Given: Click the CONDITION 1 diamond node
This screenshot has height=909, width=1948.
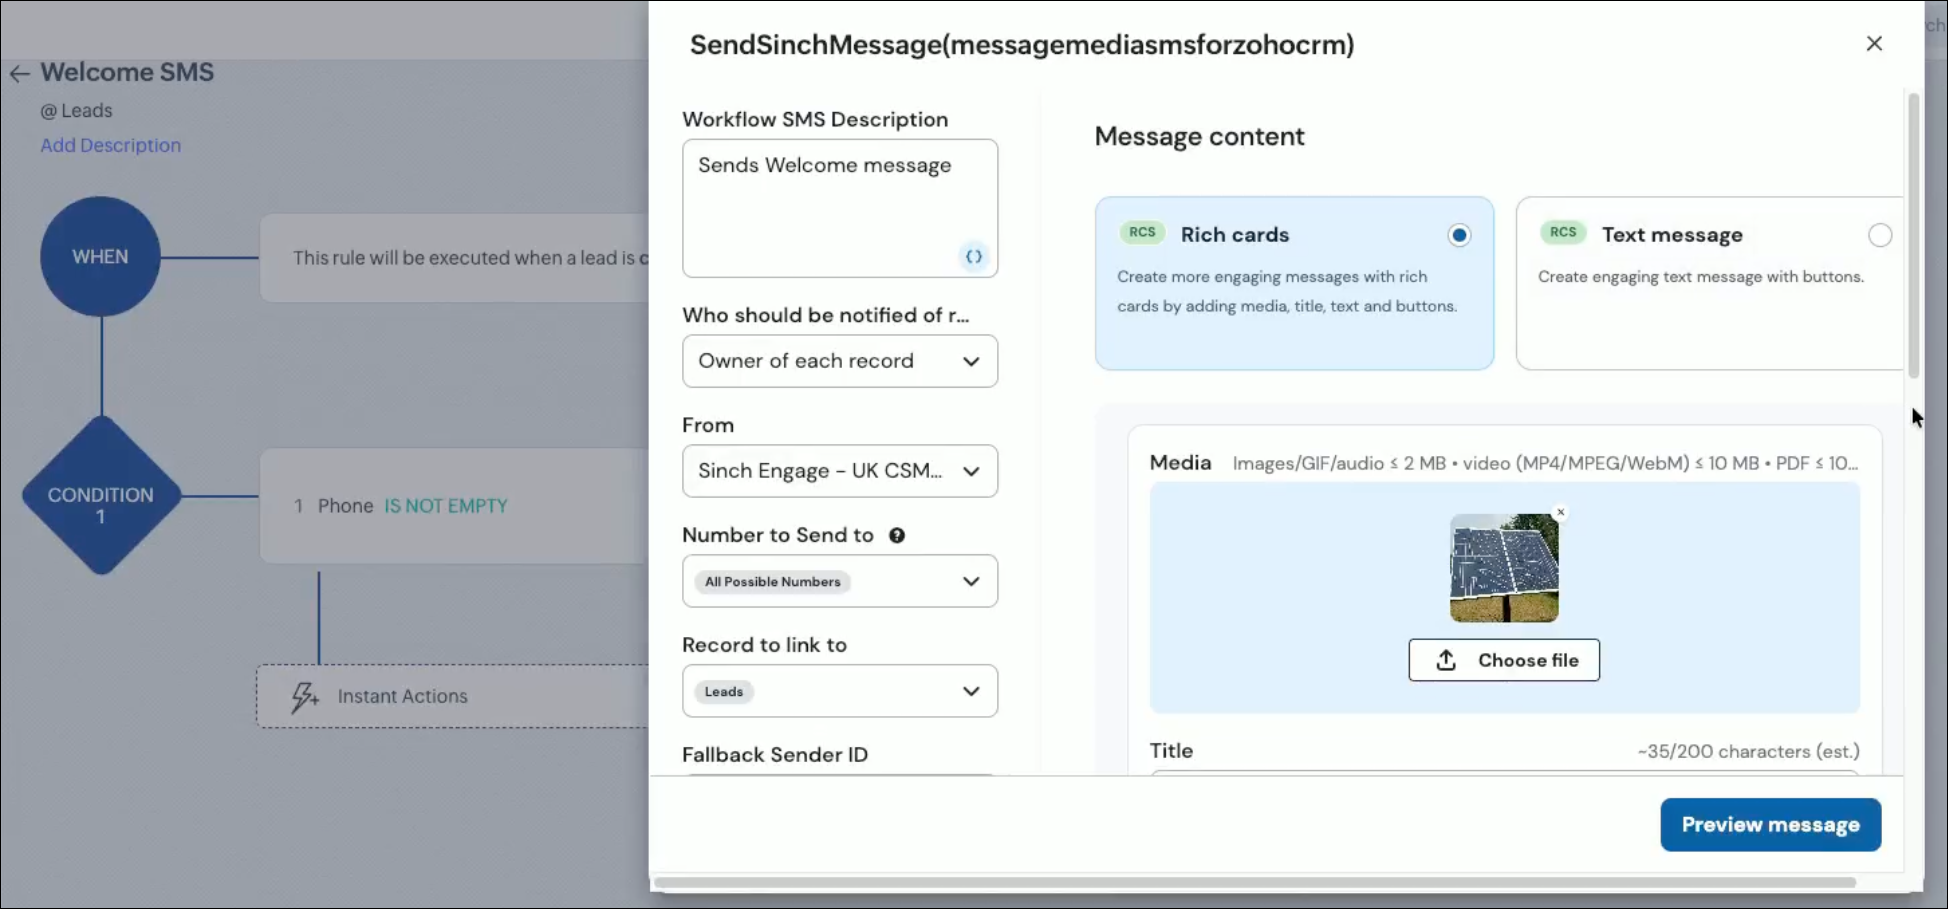Looking at the screenshot, I should coord(101,496).
